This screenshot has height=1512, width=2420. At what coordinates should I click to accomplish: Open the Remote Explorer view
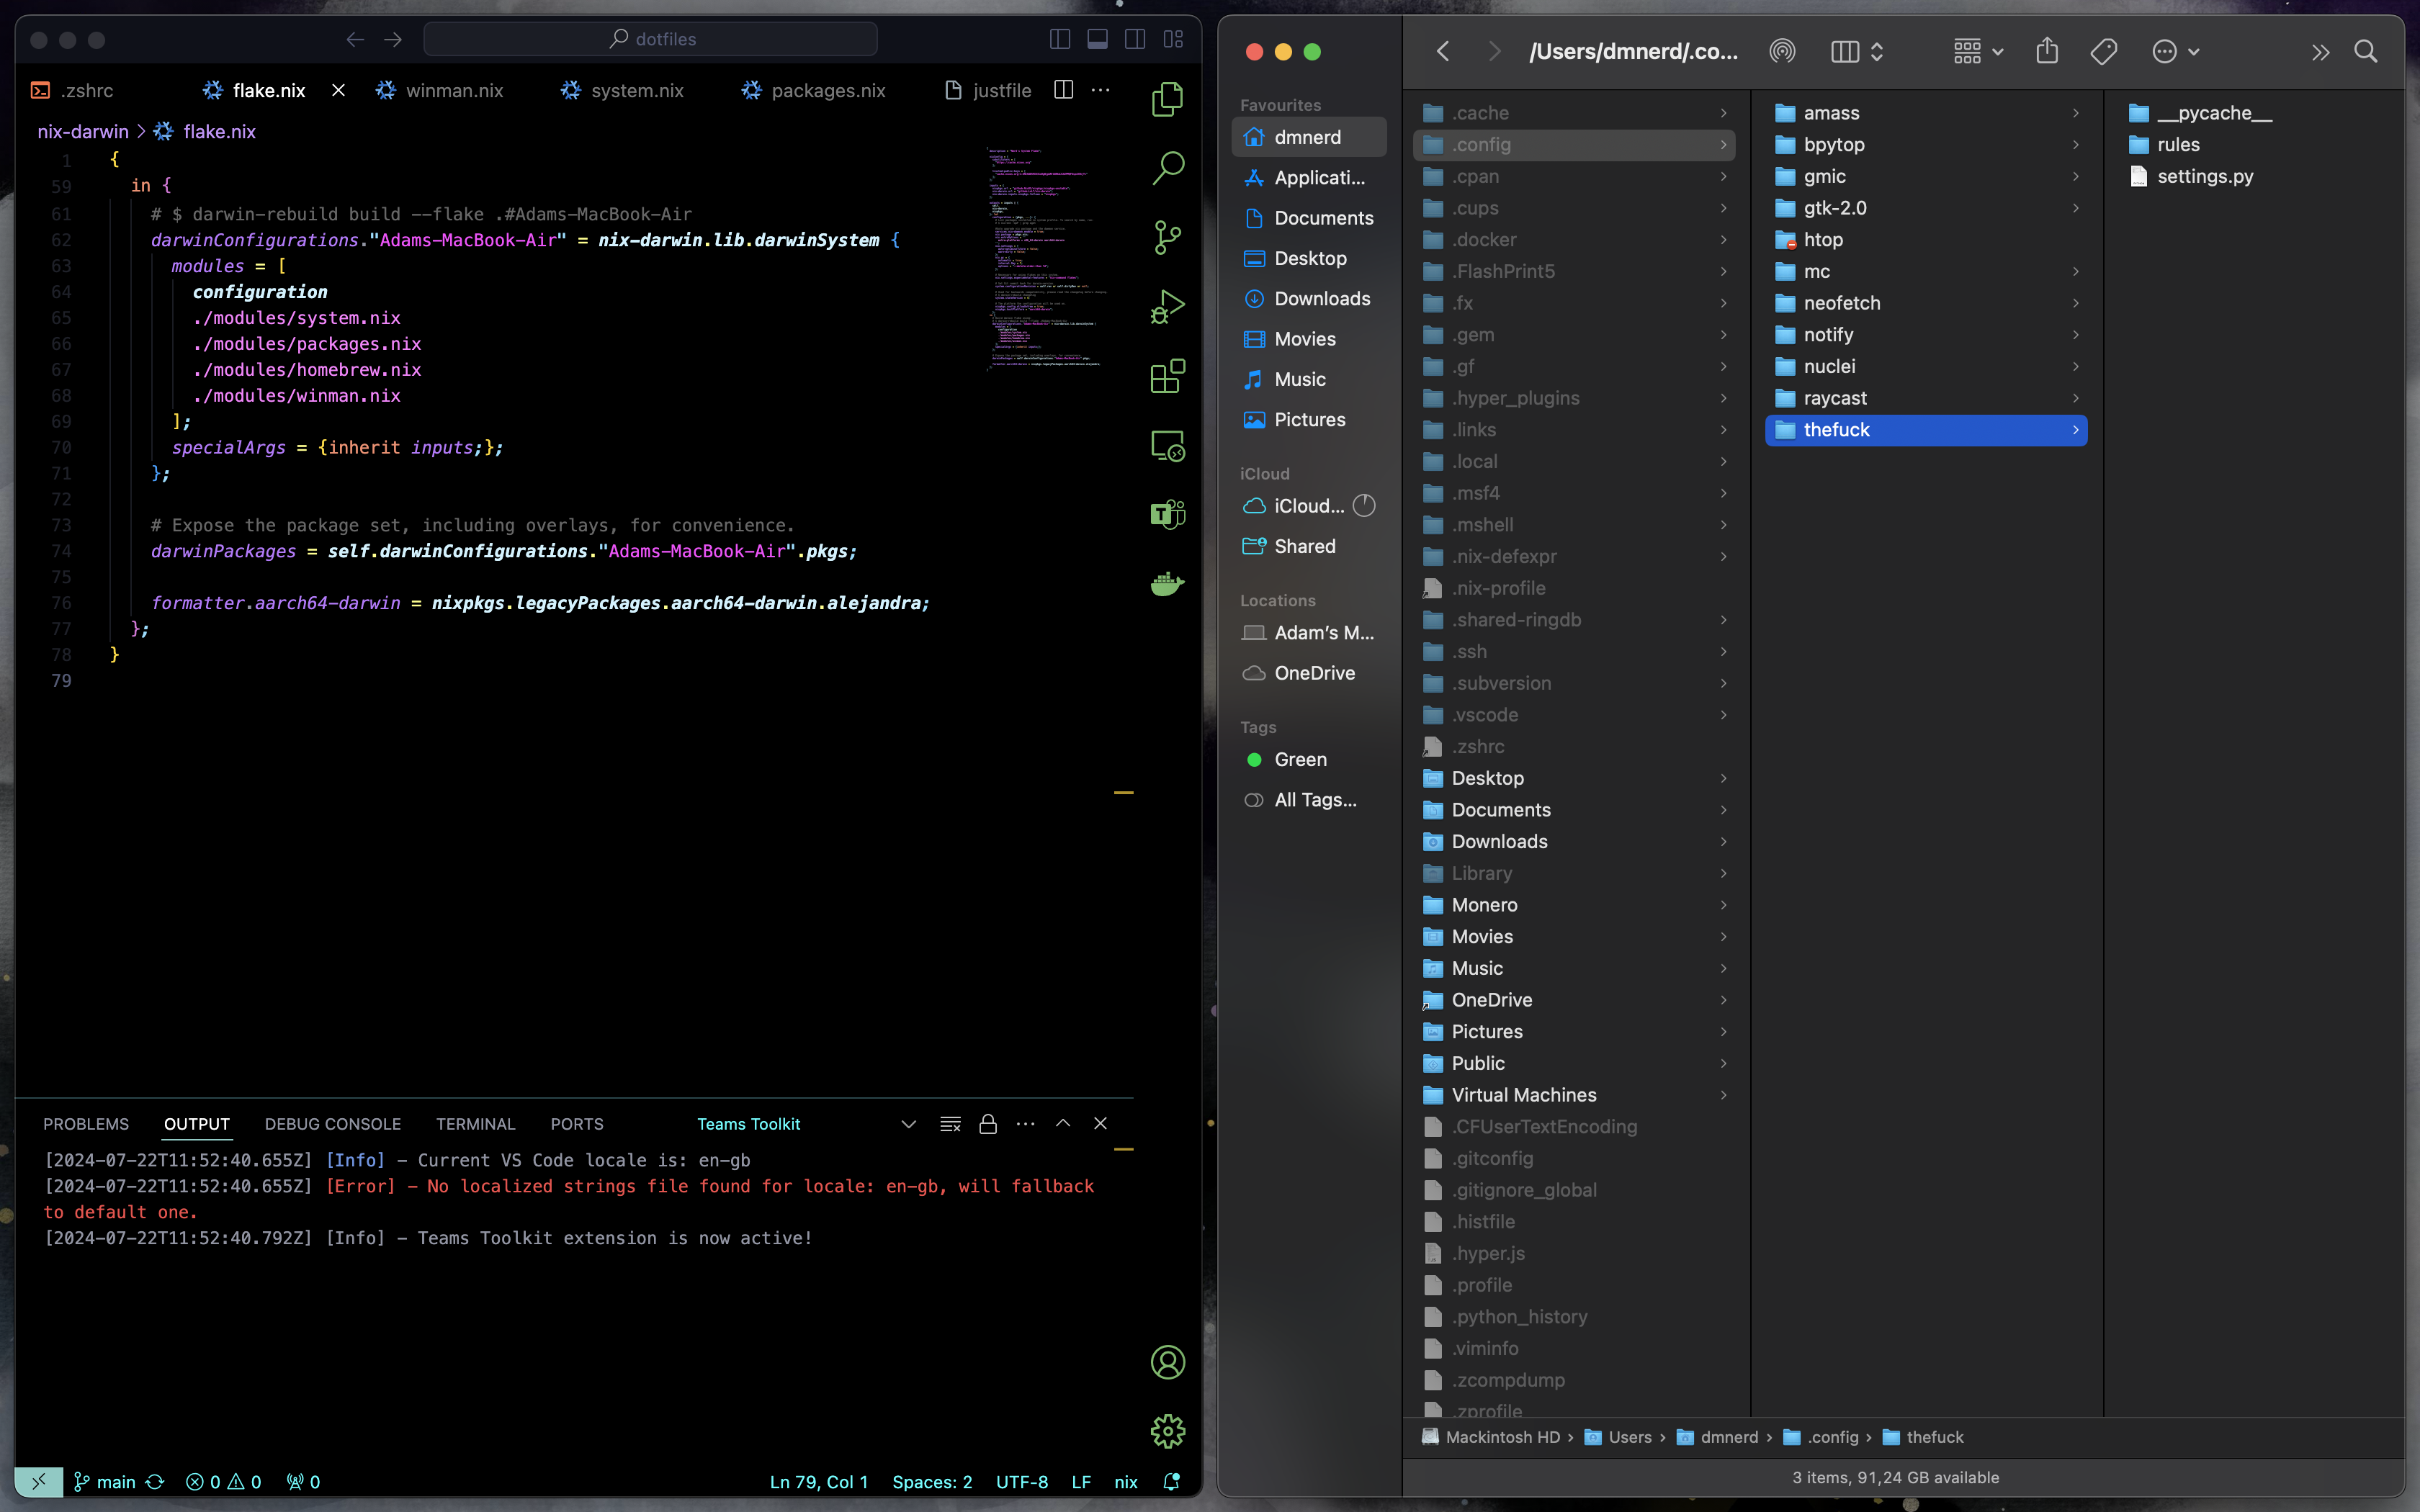1167,445
